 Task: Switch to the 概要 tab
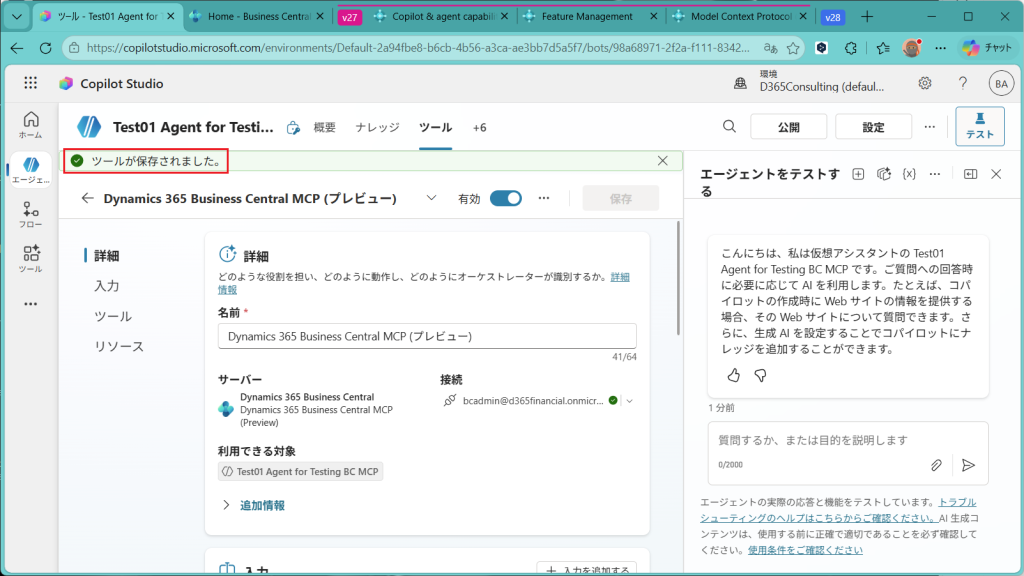tap(325, 127)
